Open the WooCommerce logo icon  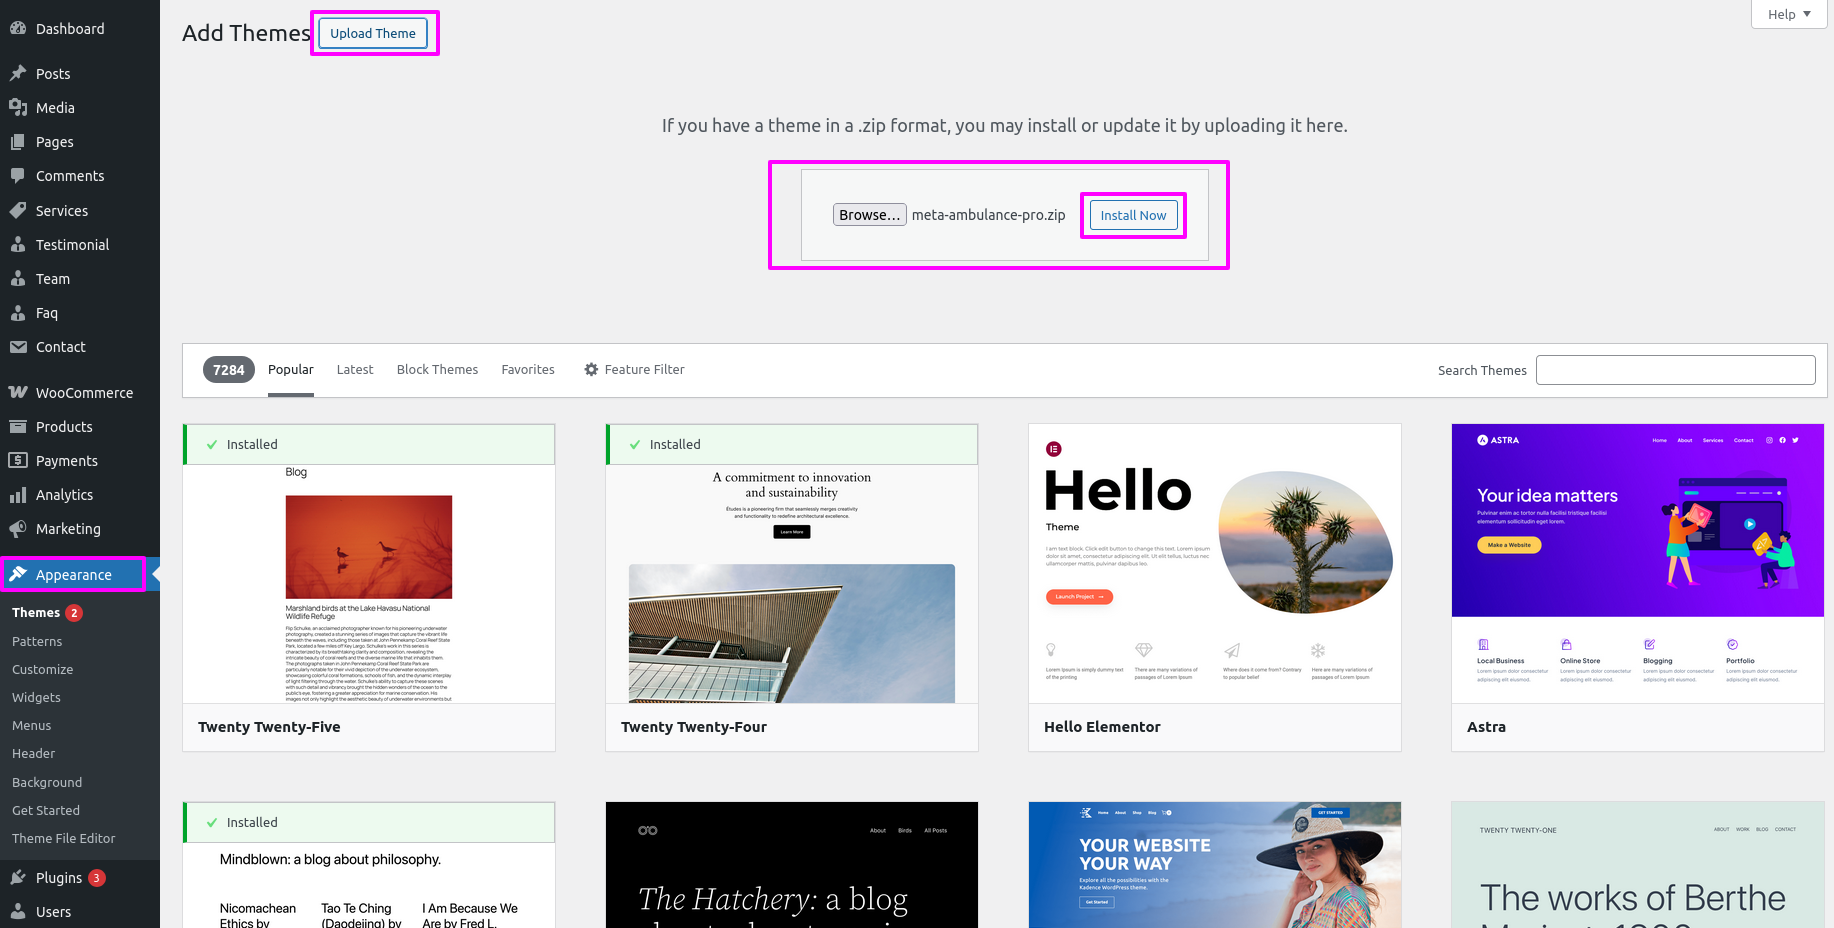pos(18,392)
